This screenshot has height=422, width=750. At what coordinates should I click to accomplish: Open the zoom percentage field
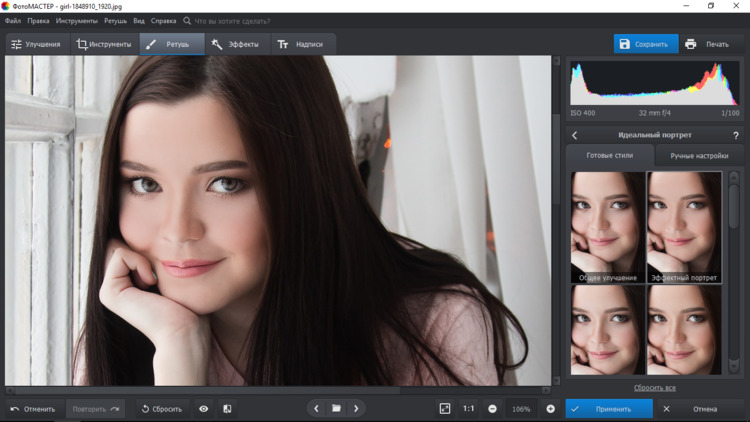click(521, 409)
